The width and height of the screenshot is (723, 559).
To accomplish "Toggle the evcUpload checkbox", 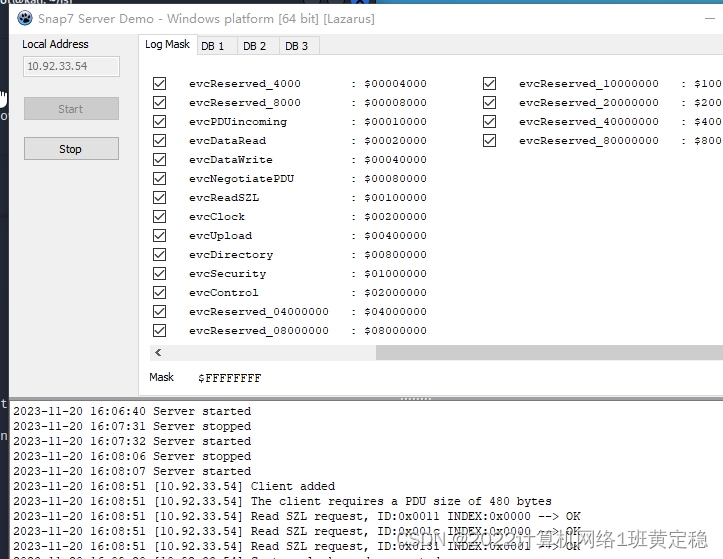I will click(x=160, y=235).
